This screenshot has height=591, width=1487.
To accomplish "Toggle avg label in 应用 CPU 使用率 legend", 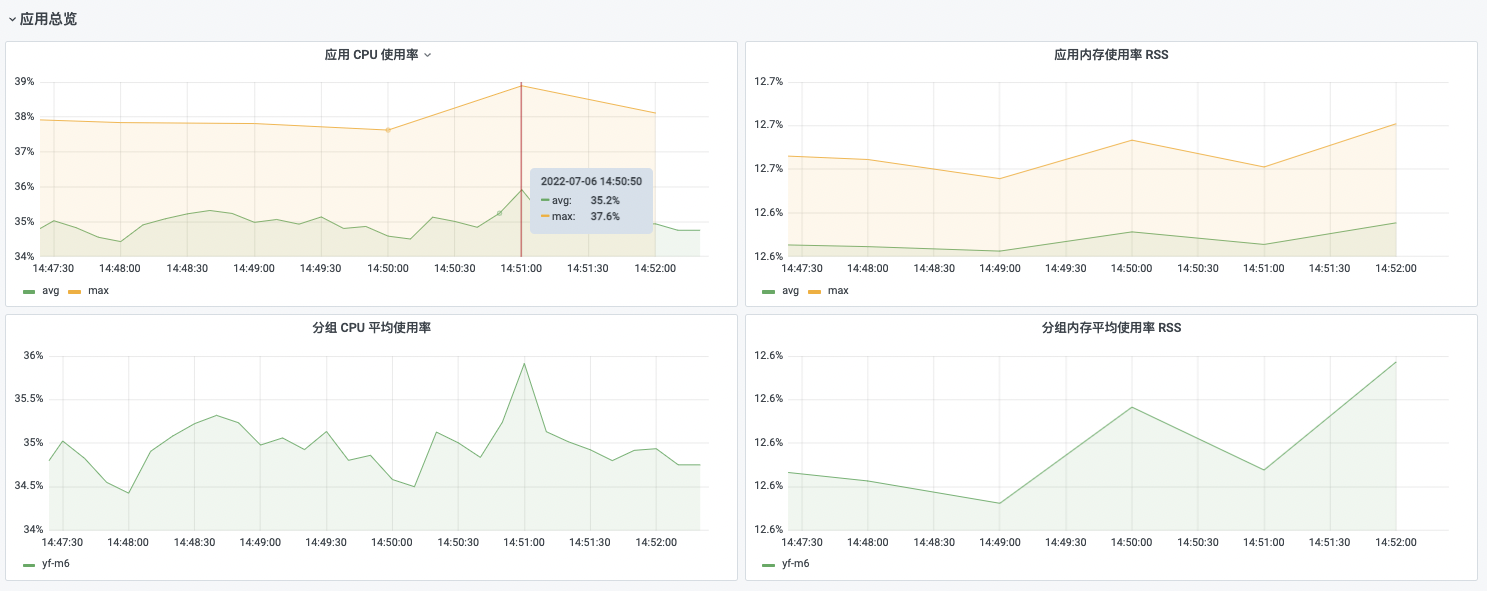I will pos(49,291).
